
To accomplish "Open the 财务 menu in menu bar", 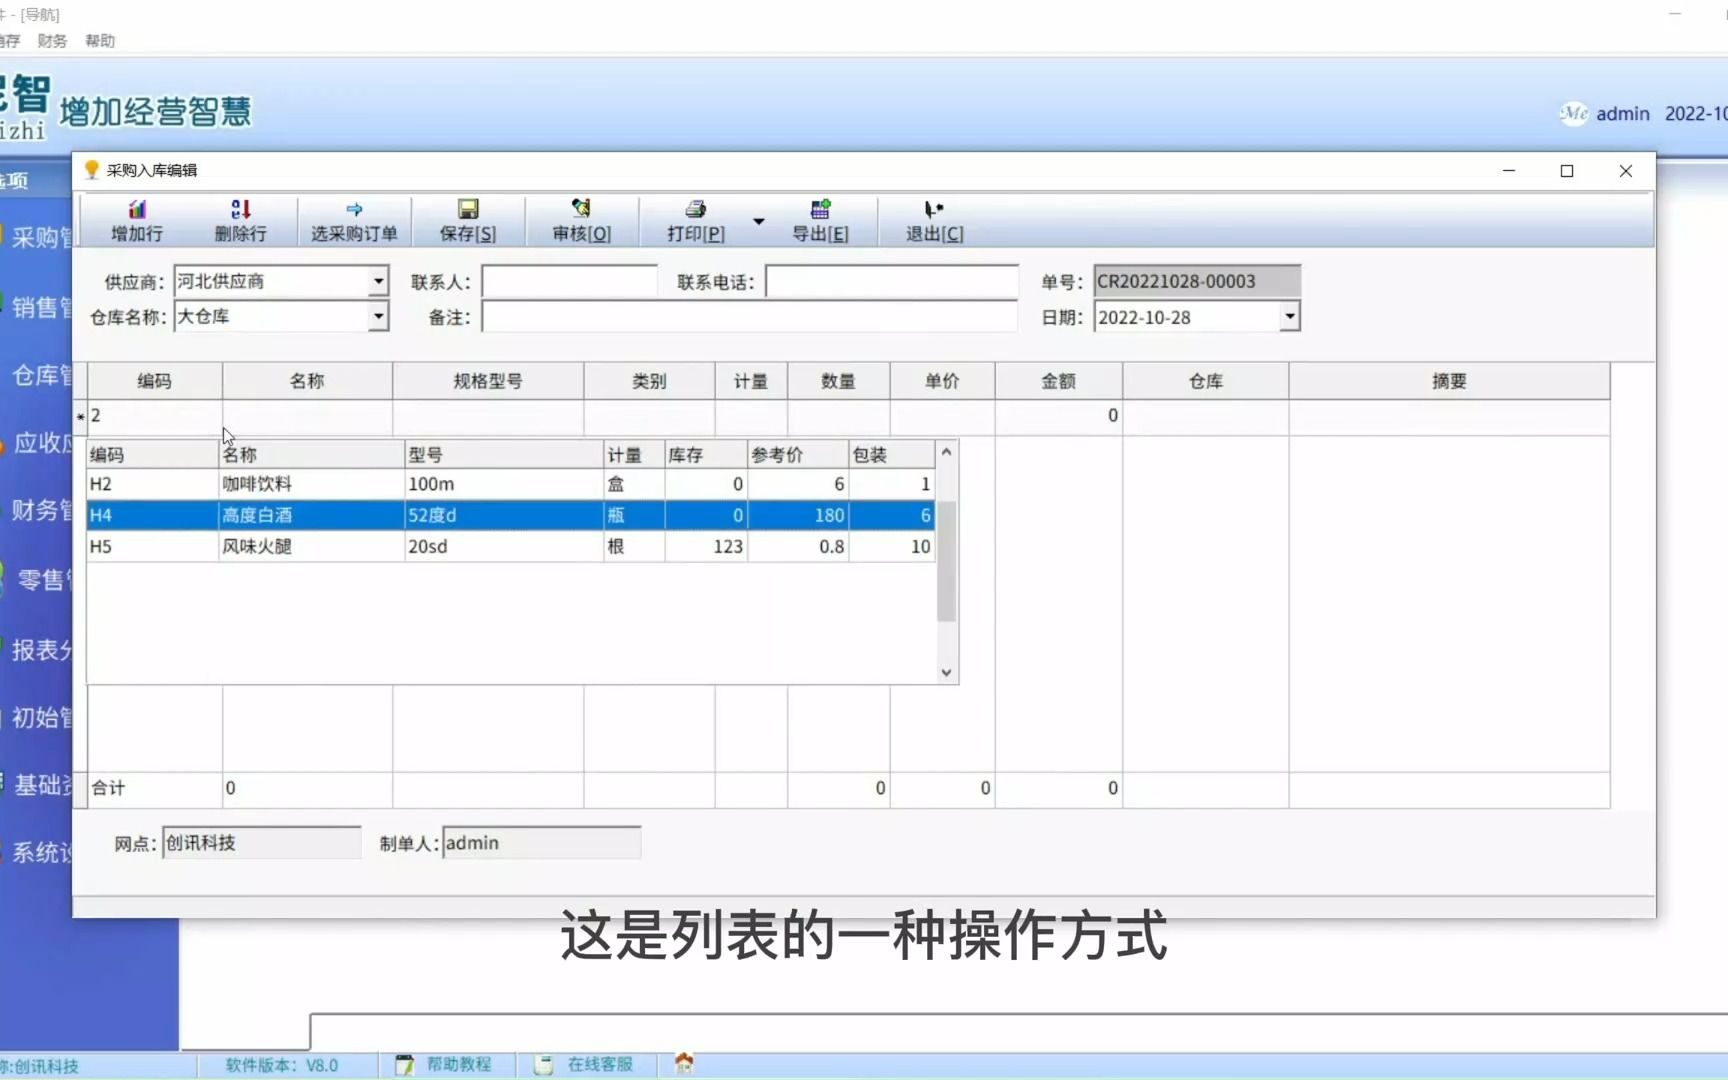I will [x=52, y=41].
